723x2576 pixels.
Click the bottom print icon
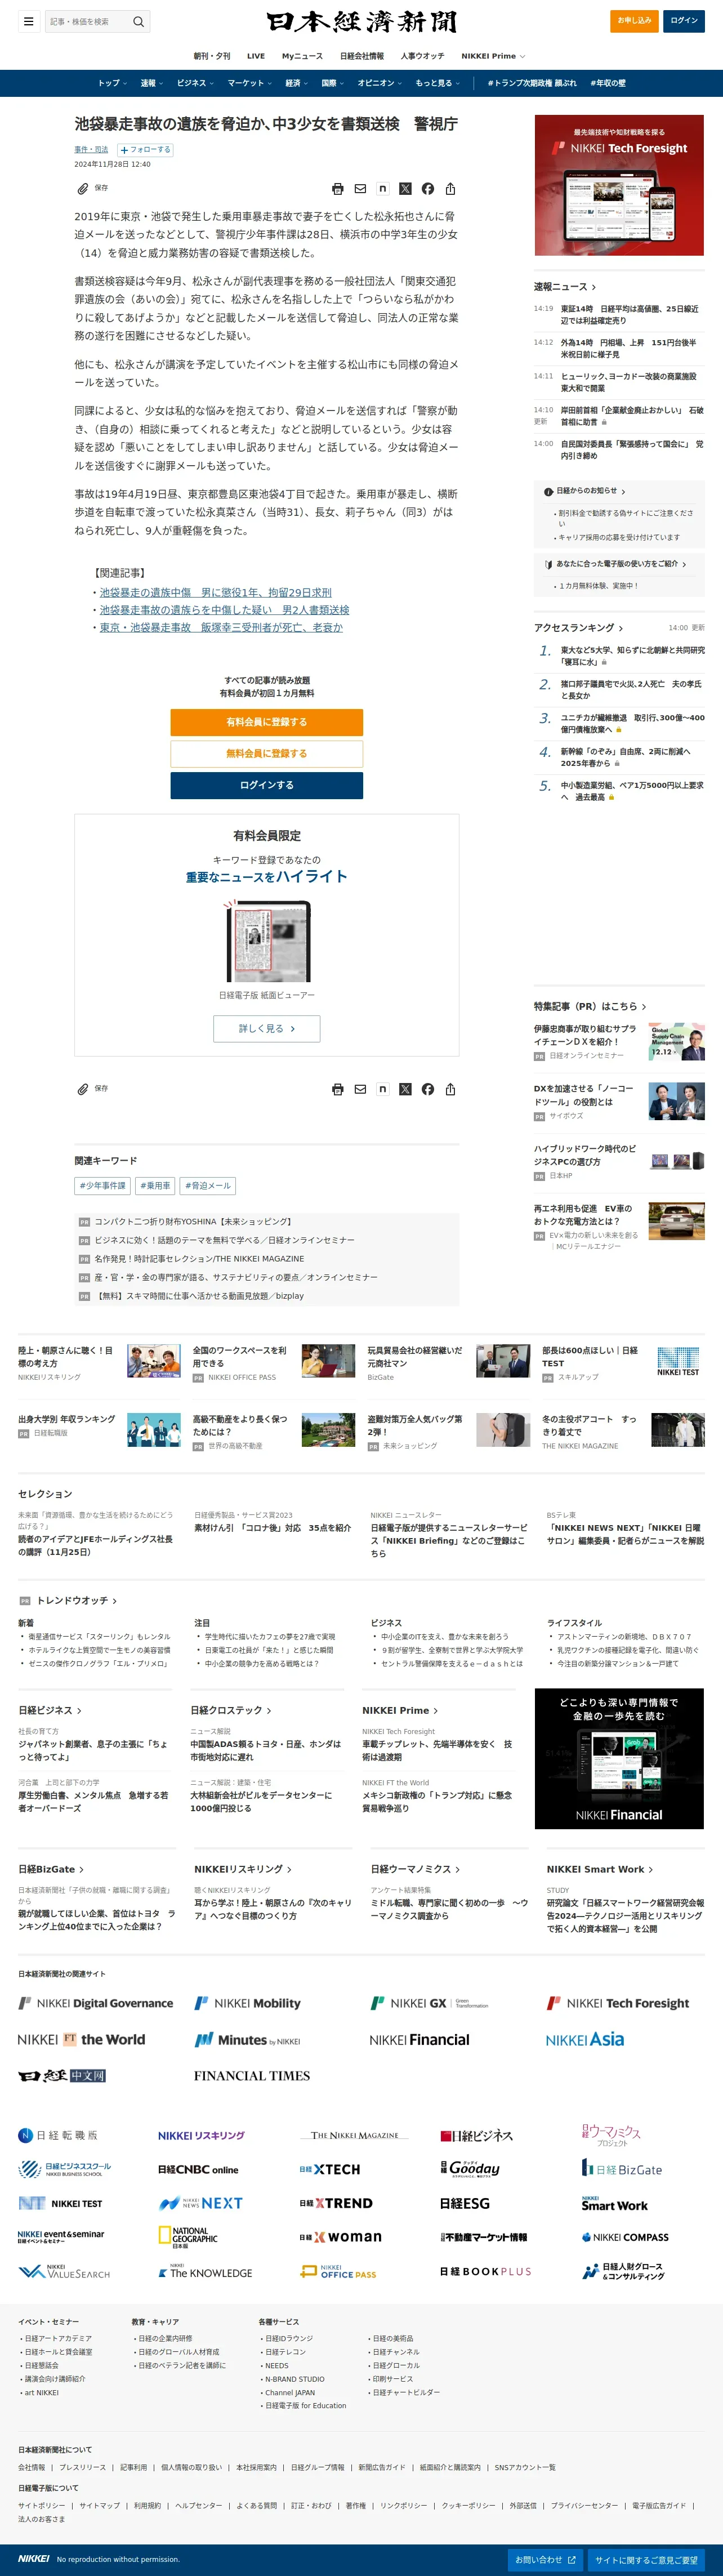(338, 1089)
